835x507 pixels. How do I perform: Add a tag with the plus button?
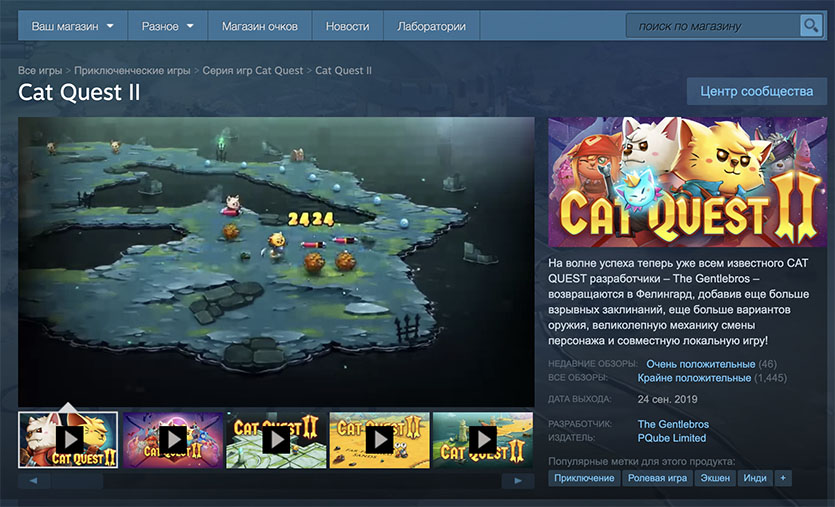783,478
